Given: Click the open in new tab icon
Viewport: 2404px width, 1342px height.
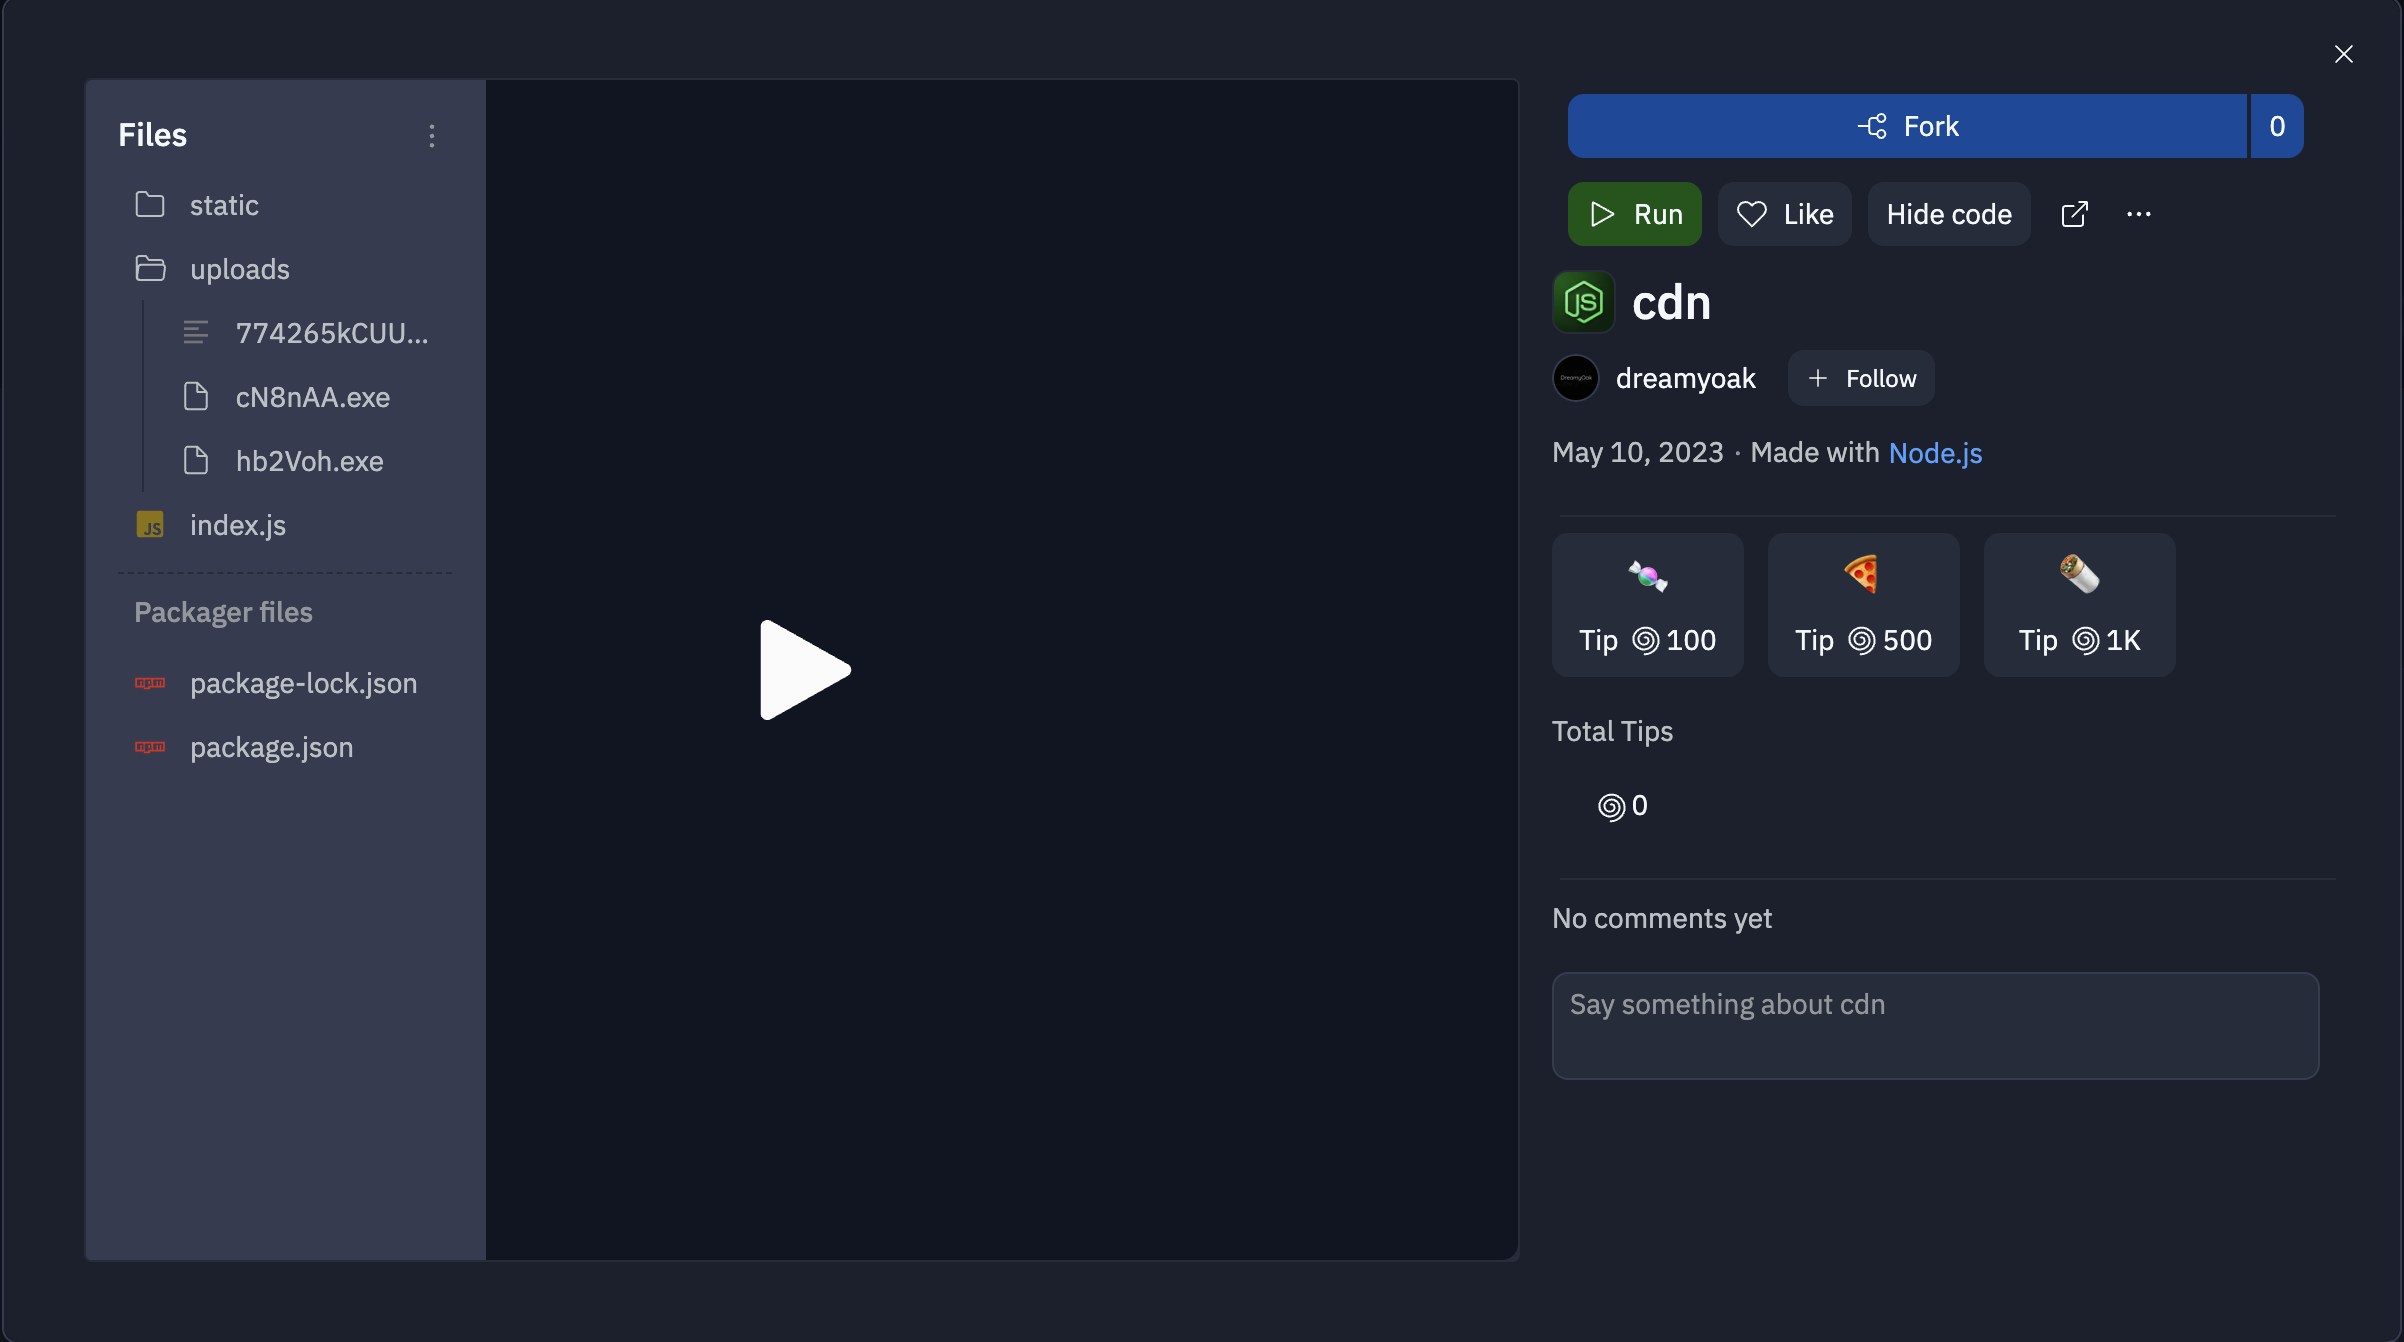Looking at the screenshot, I should point(2075,214).
